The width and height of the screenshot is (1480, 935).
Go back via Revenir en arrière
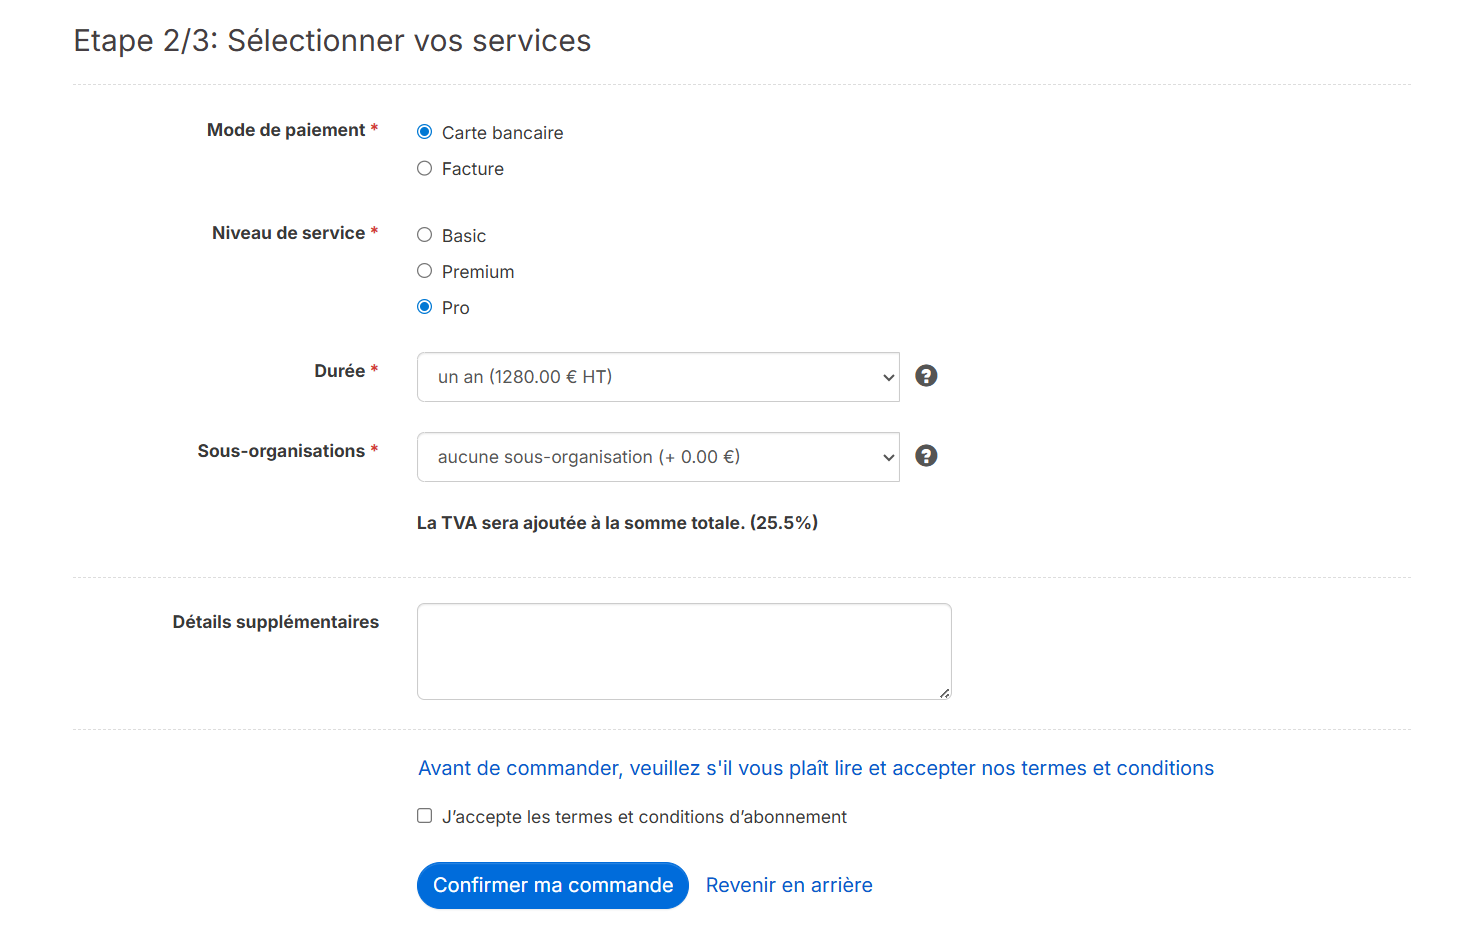point(789,885)
